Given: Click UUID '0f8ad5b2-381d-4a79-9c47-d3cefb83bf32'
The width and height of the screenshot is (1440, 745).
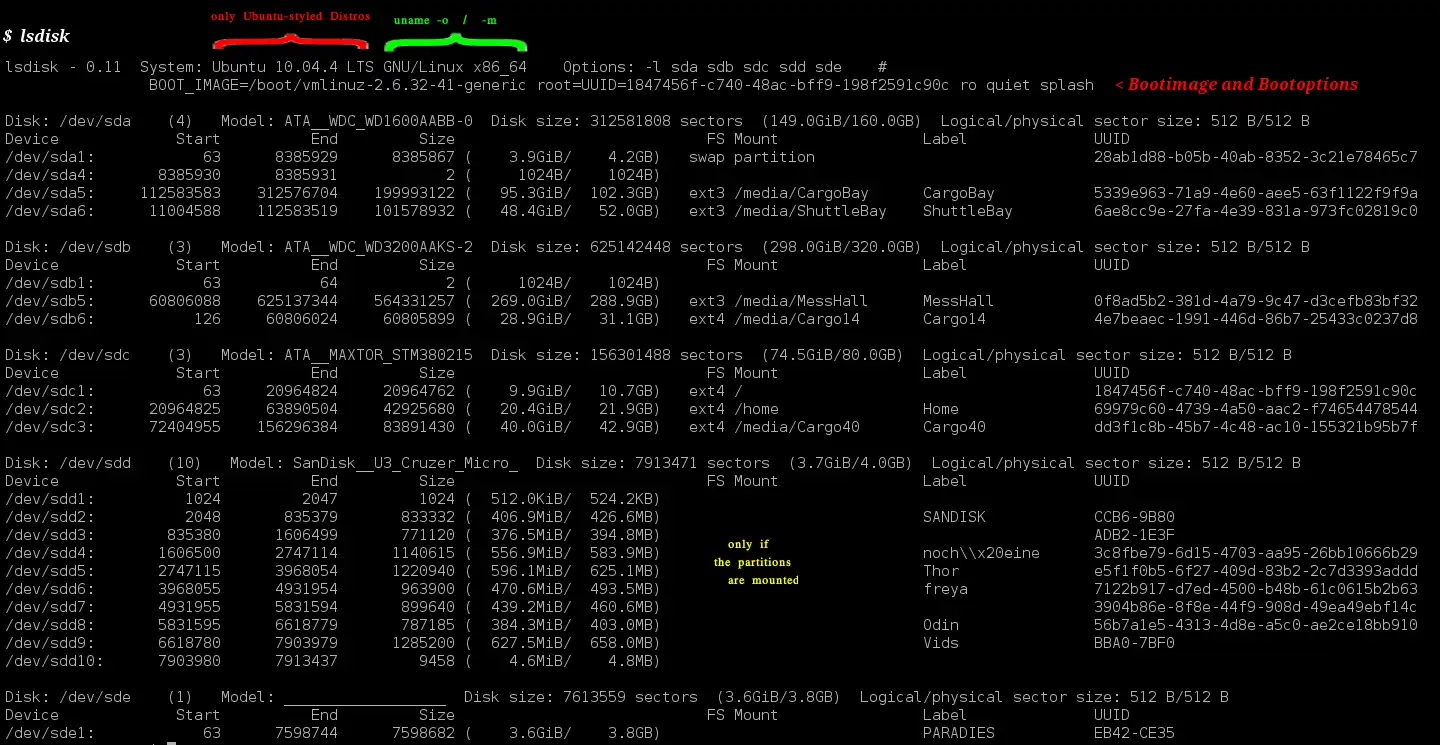Looking at the screenshot, I should click(x=1256, y=301).
